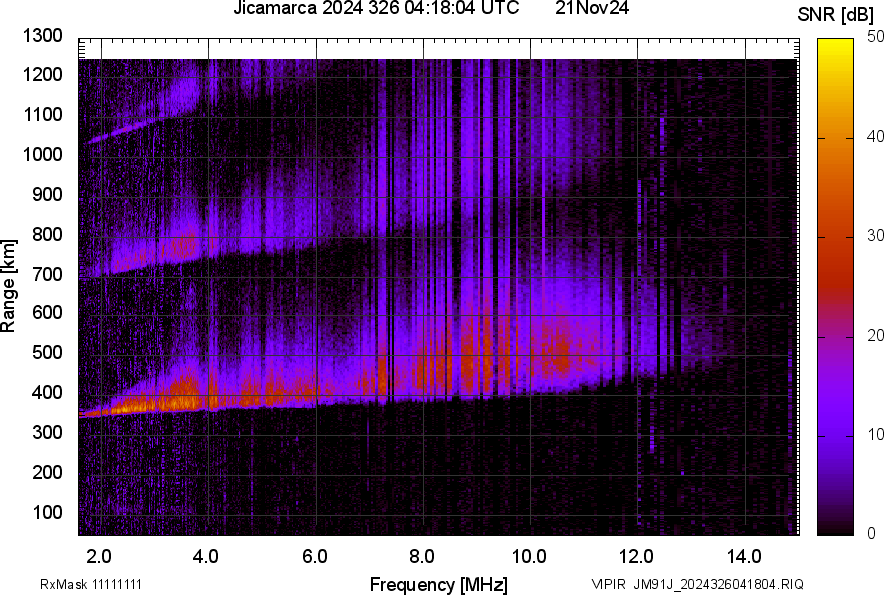The image size is (884, 595).
Task: Click the 700 range tick label
Action: [48, 273]
